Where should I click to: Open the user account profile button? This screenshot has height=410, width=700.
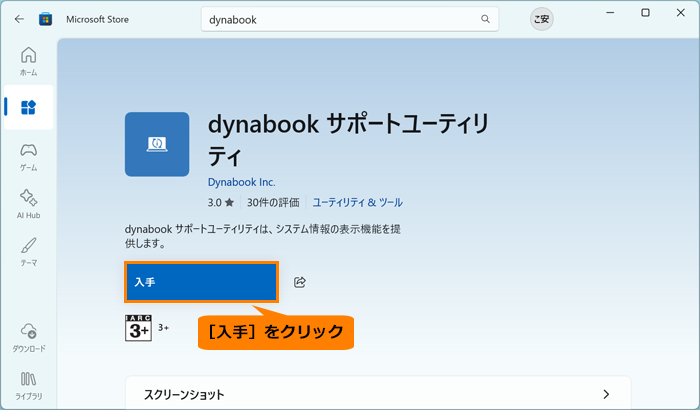[541, 19]
